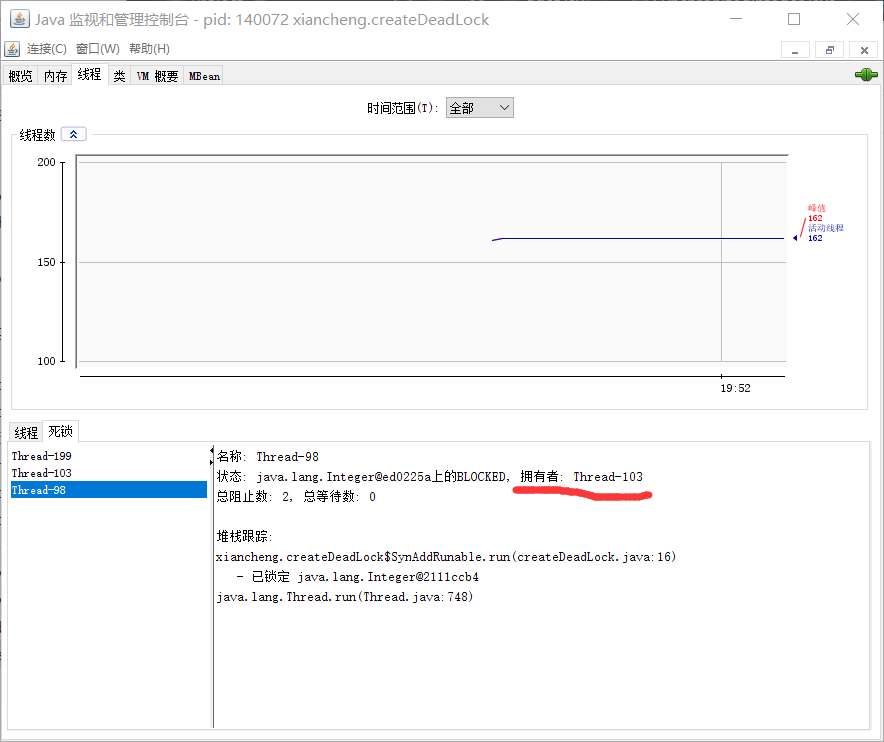
Task: Click the java.lang.Thread.run stack line
Action: tap(344, 597)
